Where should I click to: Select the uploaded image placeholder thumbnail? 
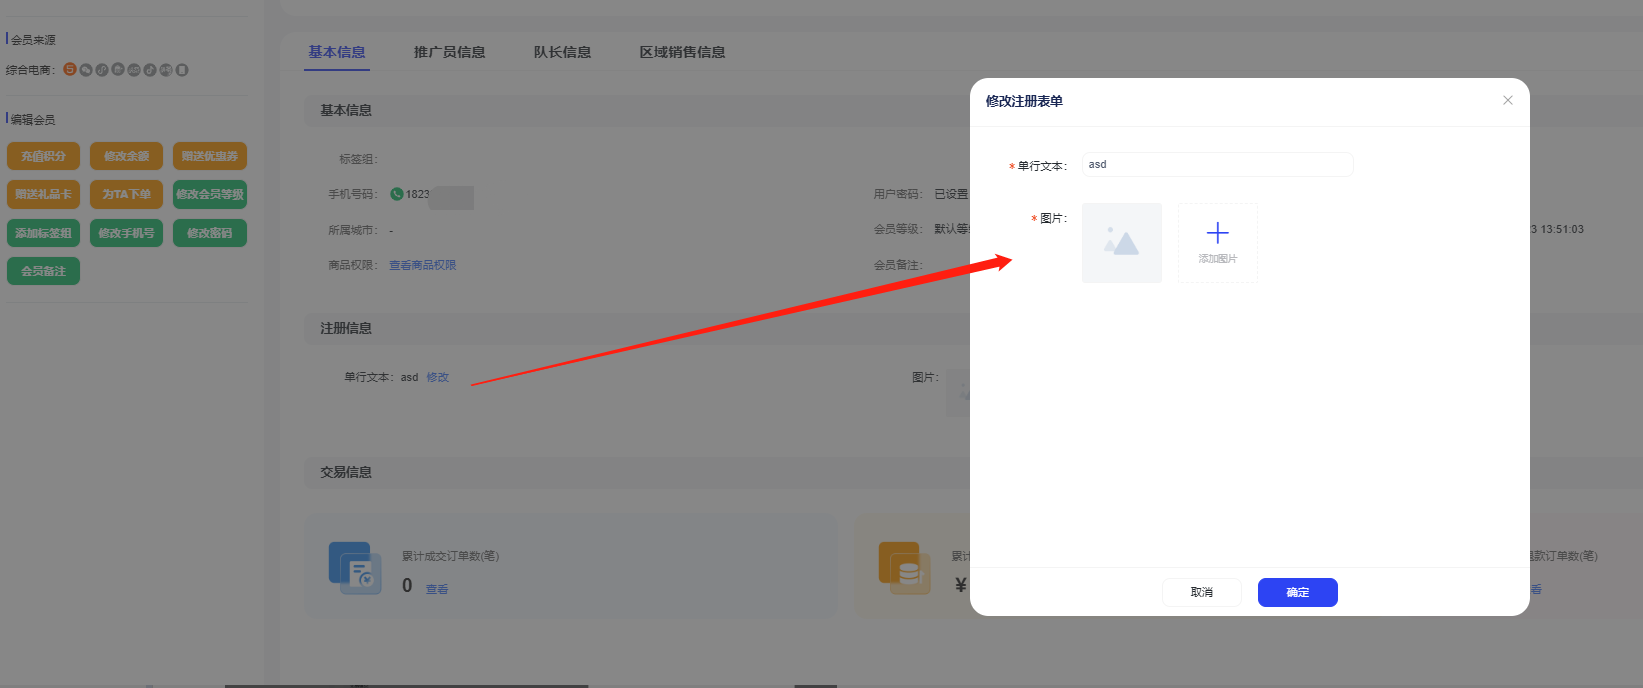(x=1121, y=243)
